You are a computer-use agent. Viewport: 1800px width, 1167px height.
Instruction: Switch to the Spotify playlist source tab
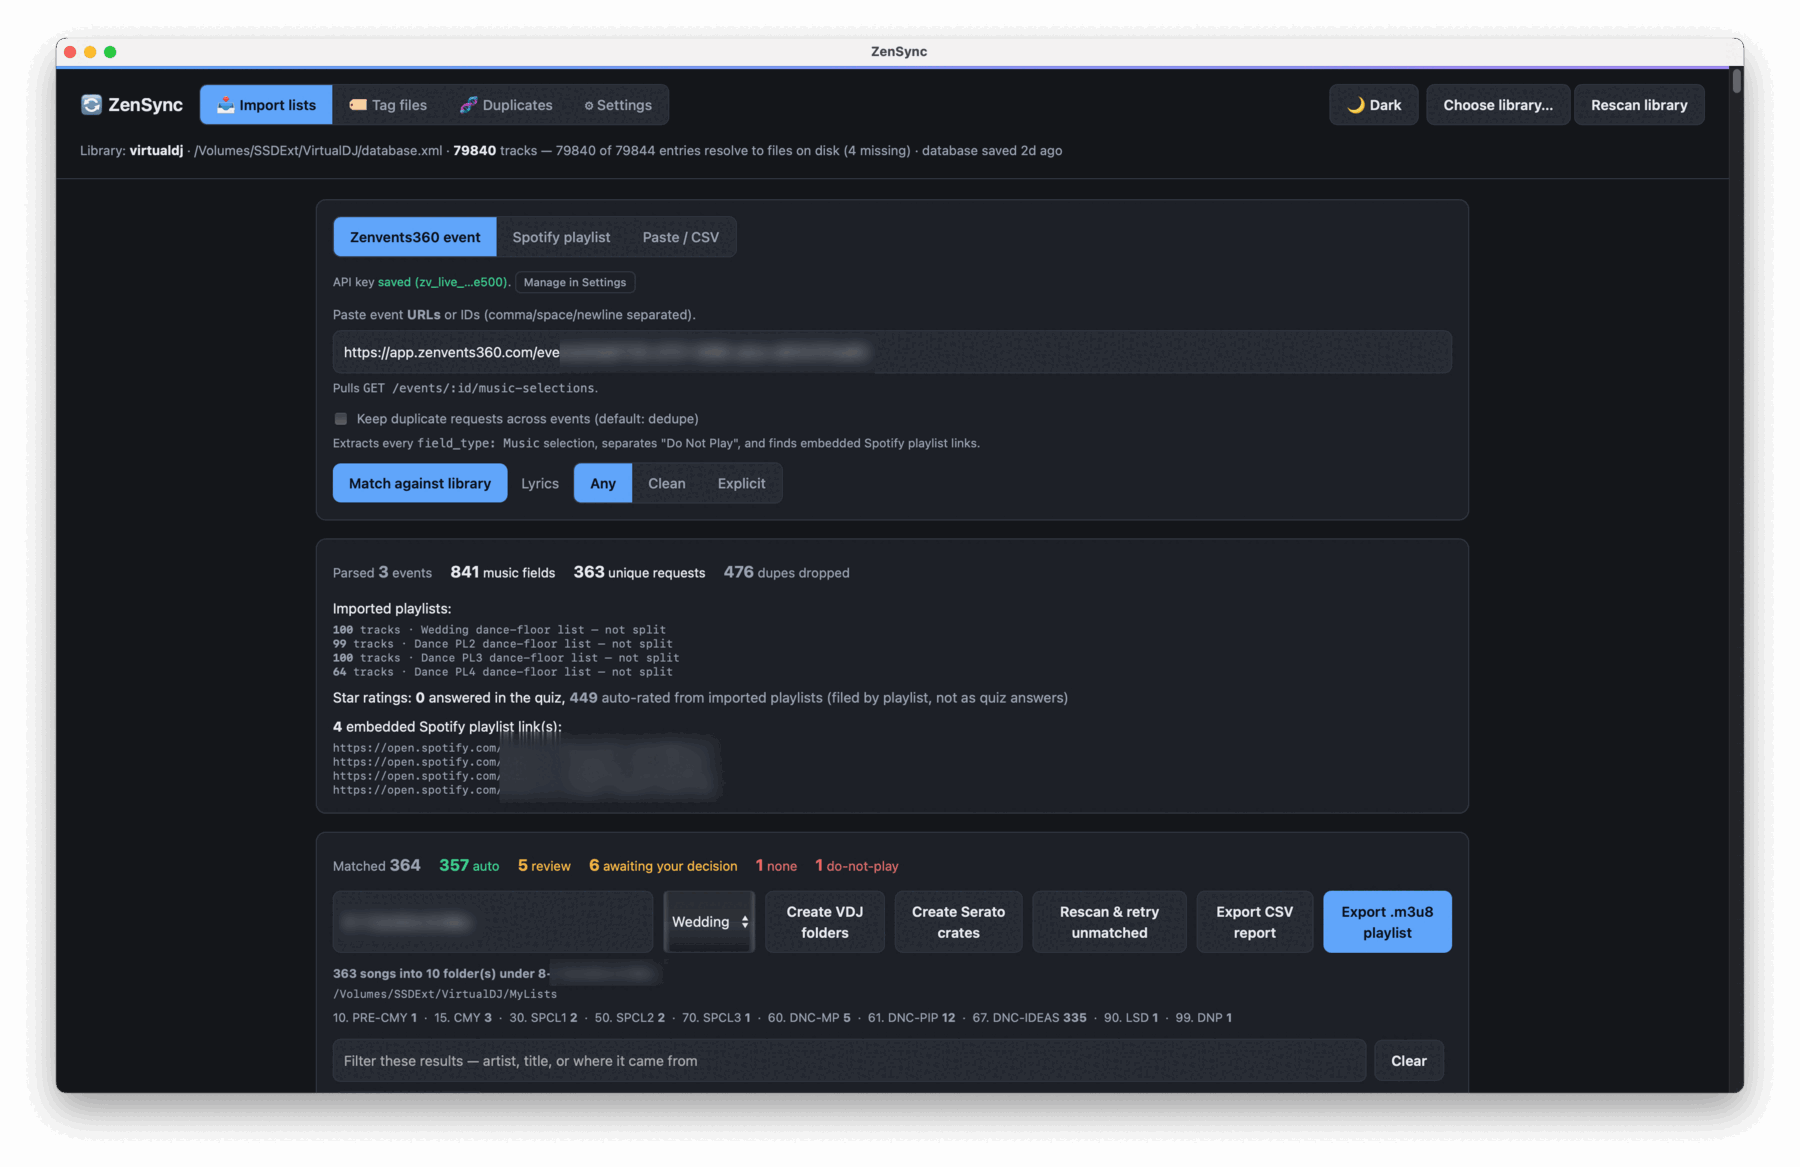[x=561, y=237]
